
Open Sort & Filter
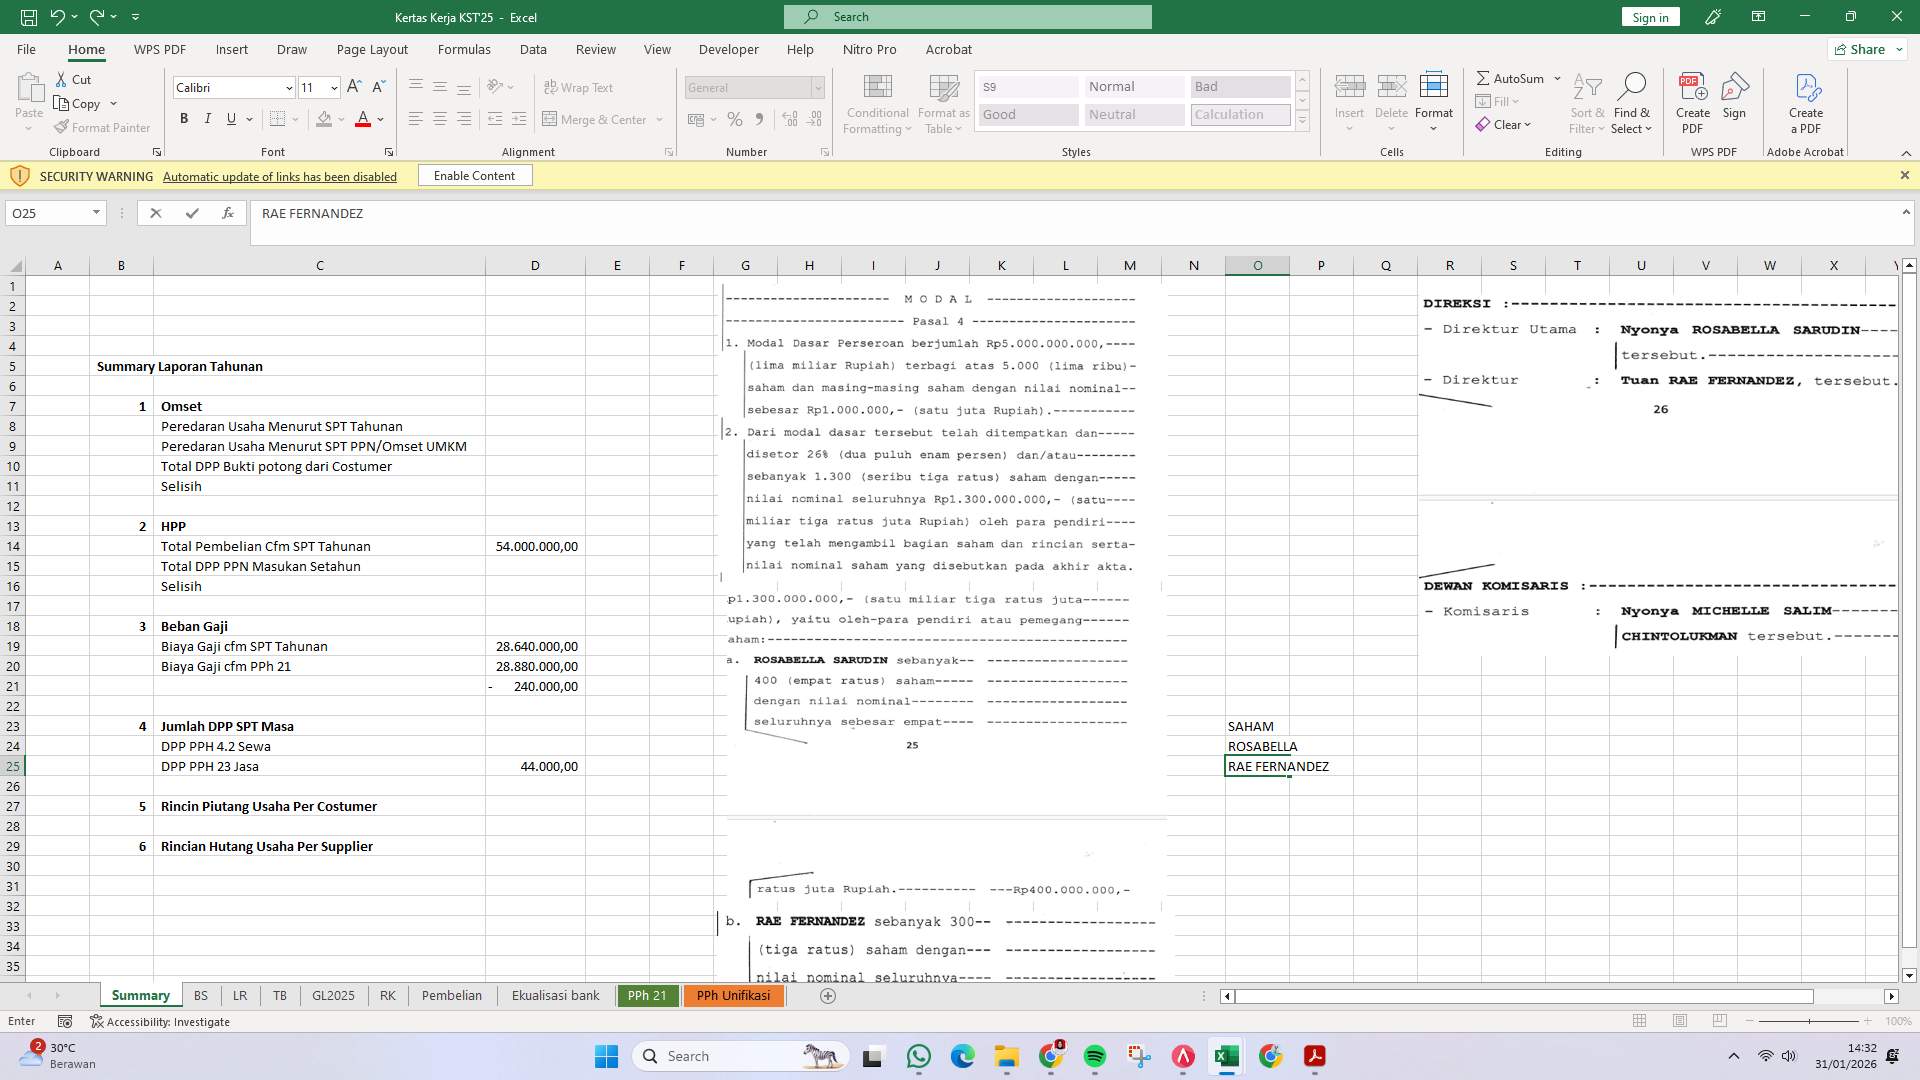pyautogui.click(x=1588, y=100)
